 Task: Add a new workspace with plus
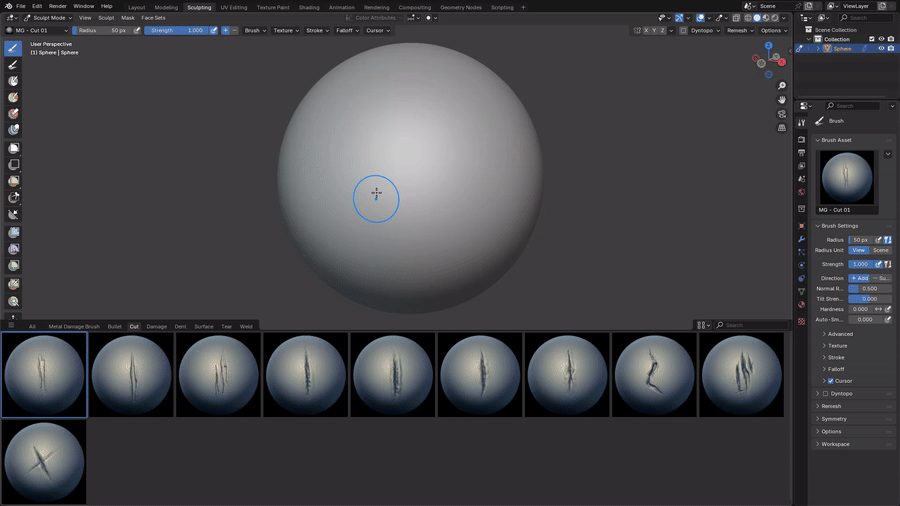coord(523,7)
